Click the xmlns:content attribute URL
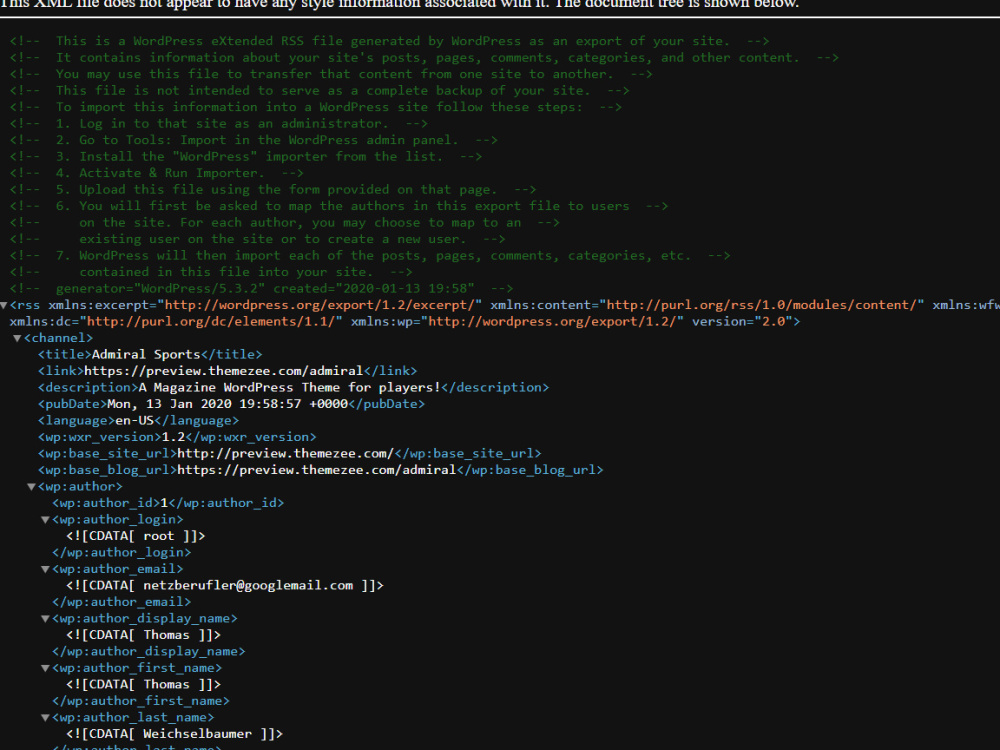The width and height of the screenshot is (1000, 750). pyautogui.click(x=761, y=305)
